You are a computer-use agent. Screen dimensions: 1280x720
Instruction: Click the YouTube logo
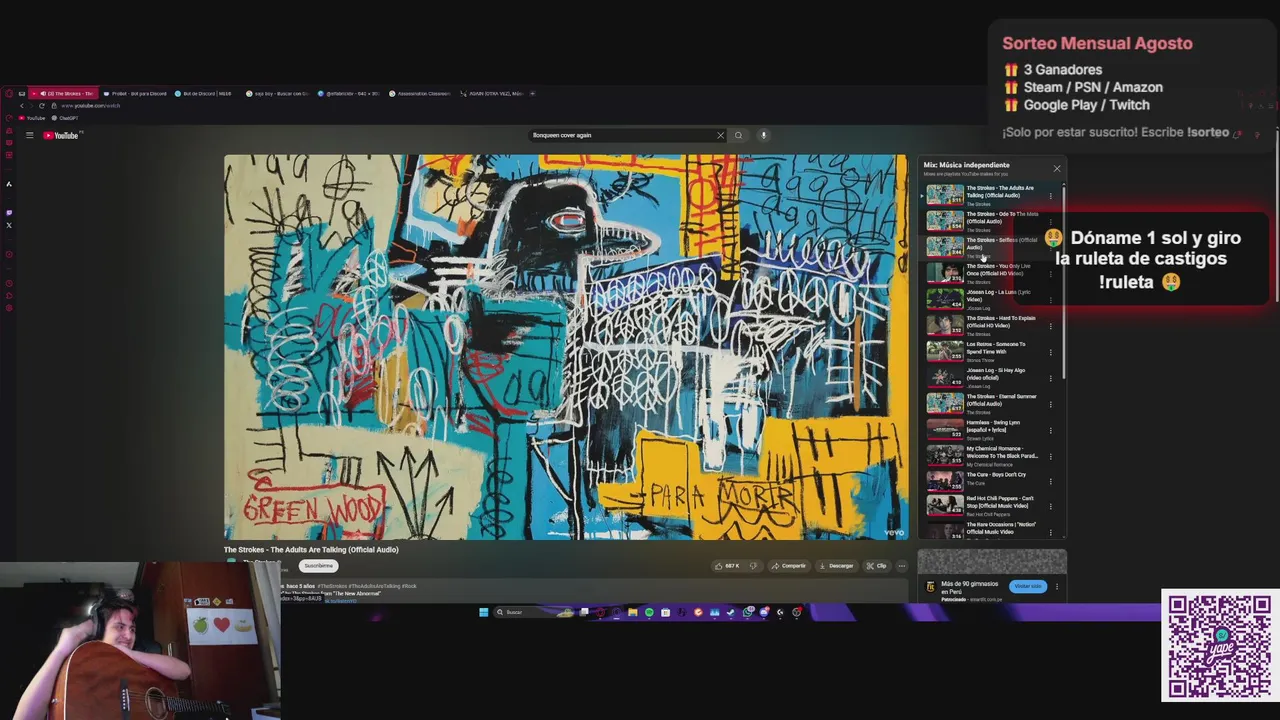pos(61,135)
